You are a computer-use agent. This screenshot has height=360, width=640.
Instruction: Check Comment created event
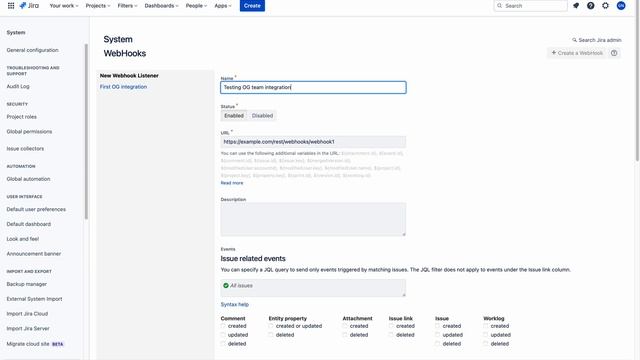point(223,326)
